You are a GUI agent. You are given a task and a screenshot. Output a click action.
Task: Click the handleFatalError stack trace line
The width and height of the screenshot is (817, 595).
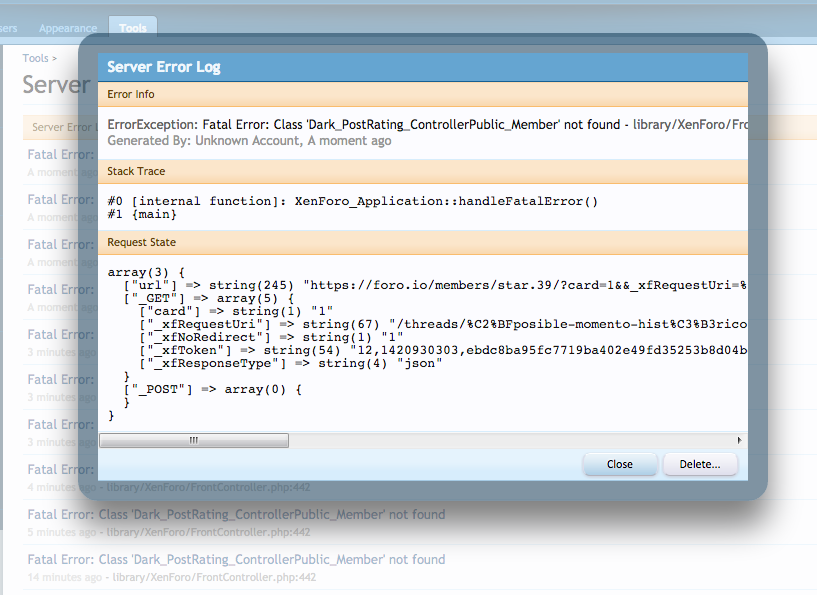coord(352,201)
